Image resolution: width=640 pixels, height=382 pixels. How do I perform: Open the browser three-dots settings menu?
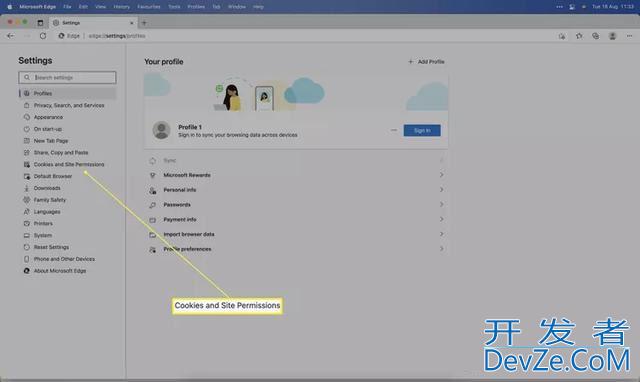click(629, 36)
